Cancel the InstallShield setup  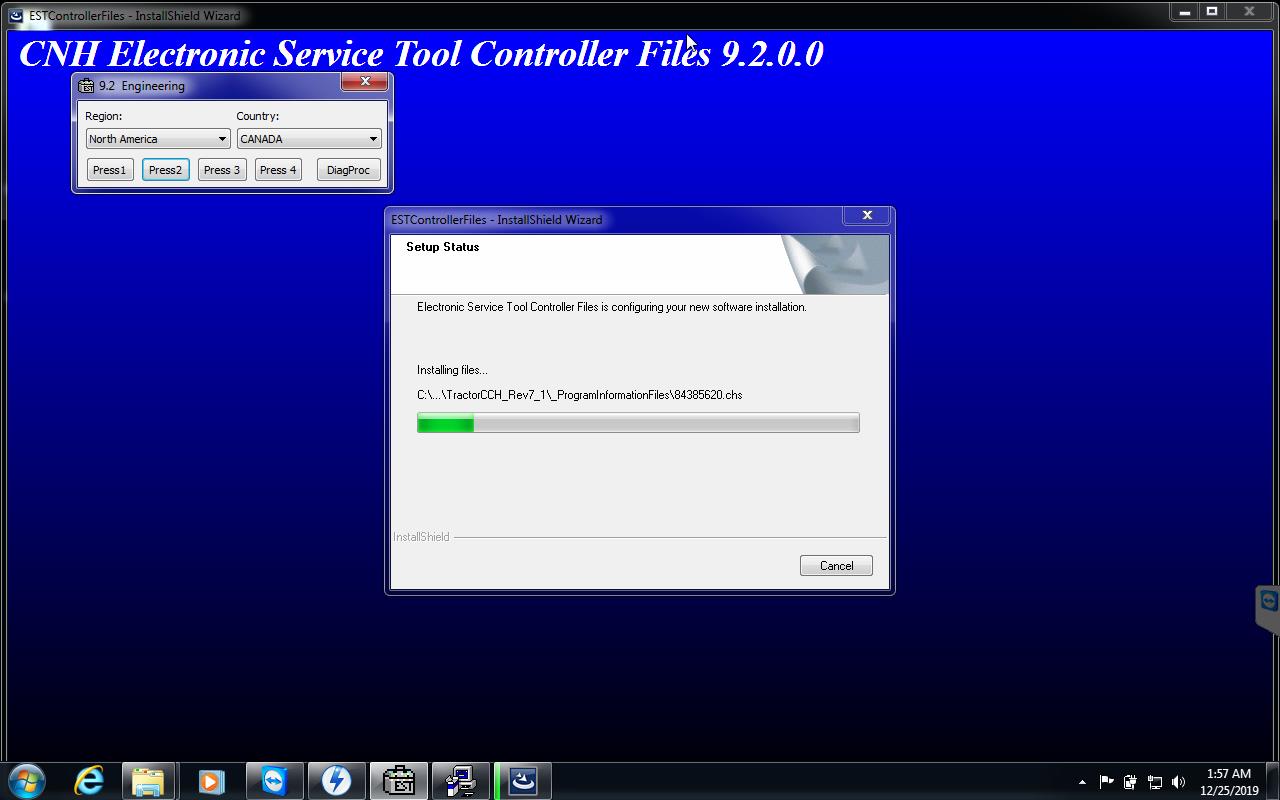coord(836,566)
